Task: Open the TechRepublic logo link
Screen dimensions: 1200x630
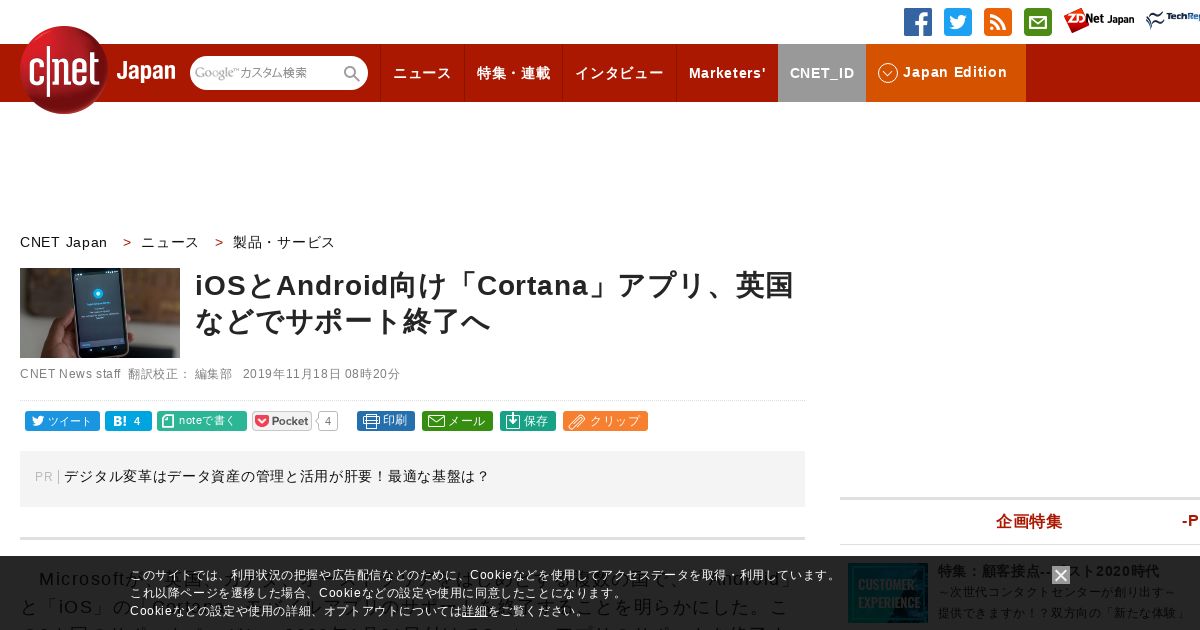Action: pyautogui.click(x=1173, y=20)
